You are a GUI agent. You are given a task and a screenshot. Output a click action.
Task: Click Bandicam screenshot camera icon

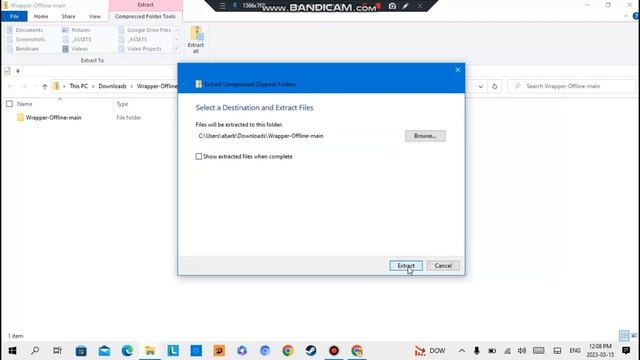392,6
